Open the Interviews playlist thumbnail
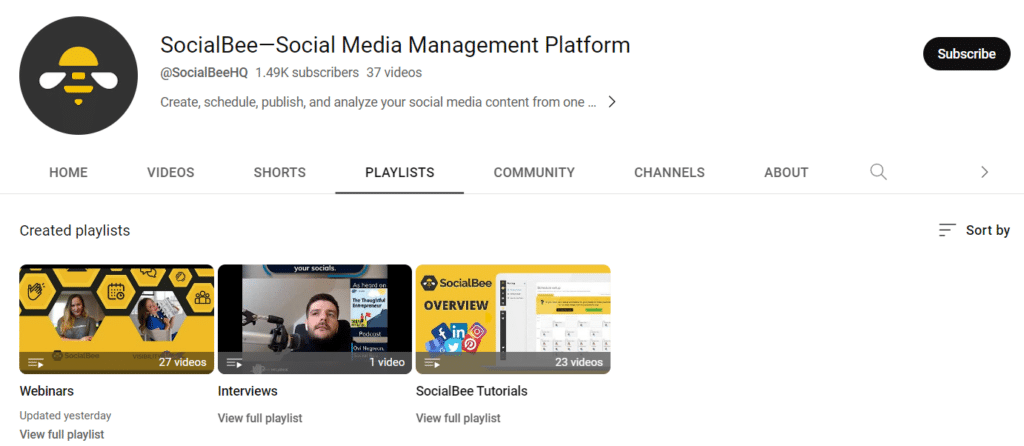 [315, 319]
